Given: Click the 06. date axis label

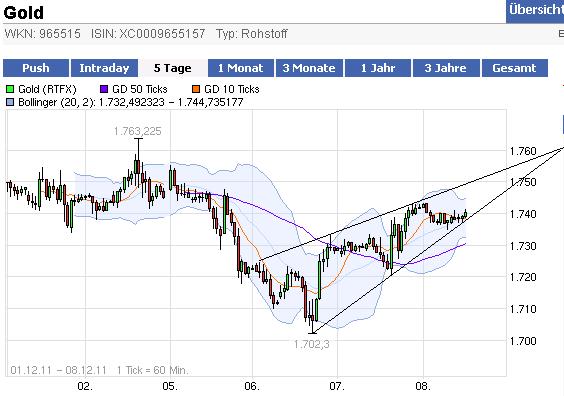Looking at the screenshot, I should [252, 387].
